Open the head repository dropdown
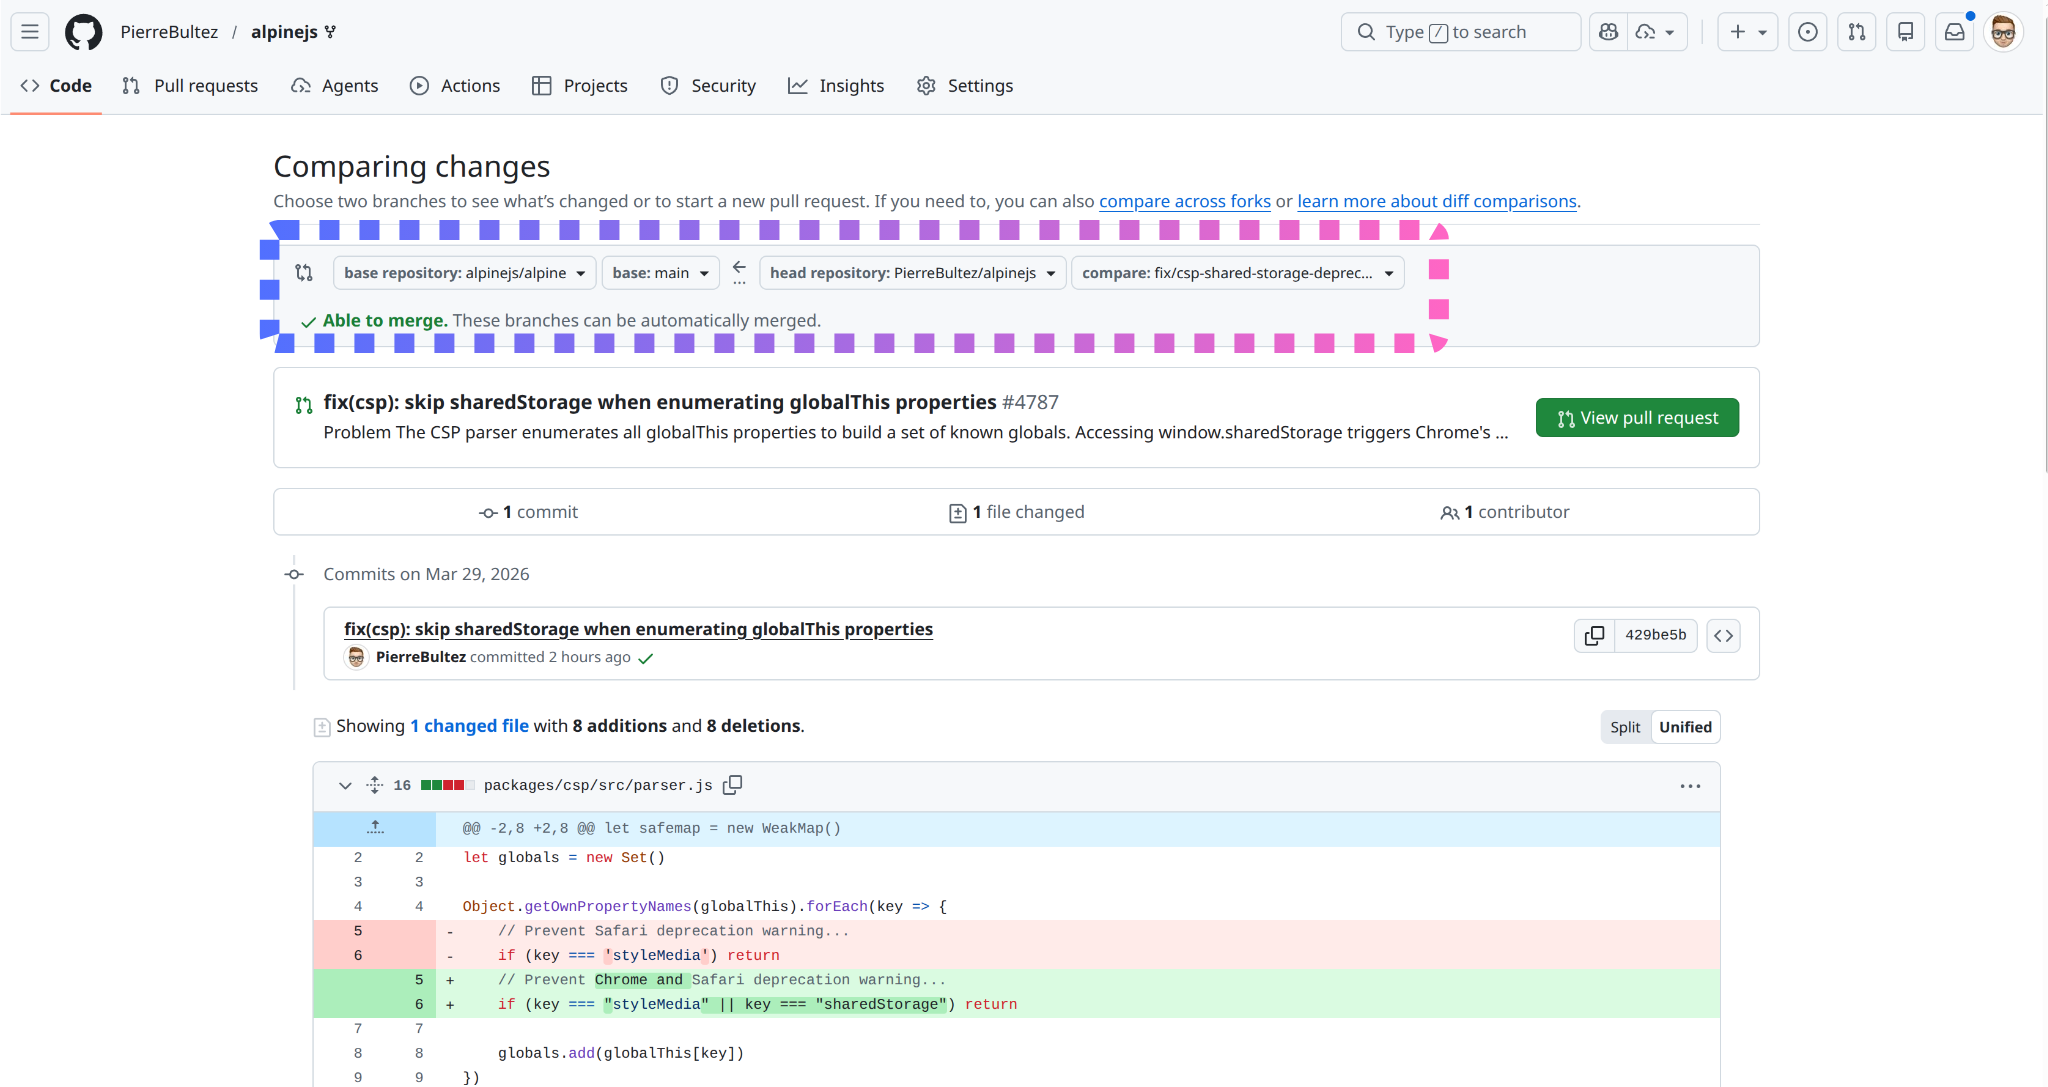 (x=911, y=272)
